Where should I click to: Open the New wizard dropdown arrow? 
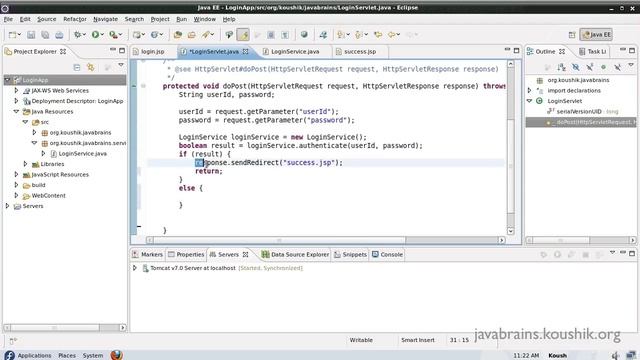tap(19, 35)
